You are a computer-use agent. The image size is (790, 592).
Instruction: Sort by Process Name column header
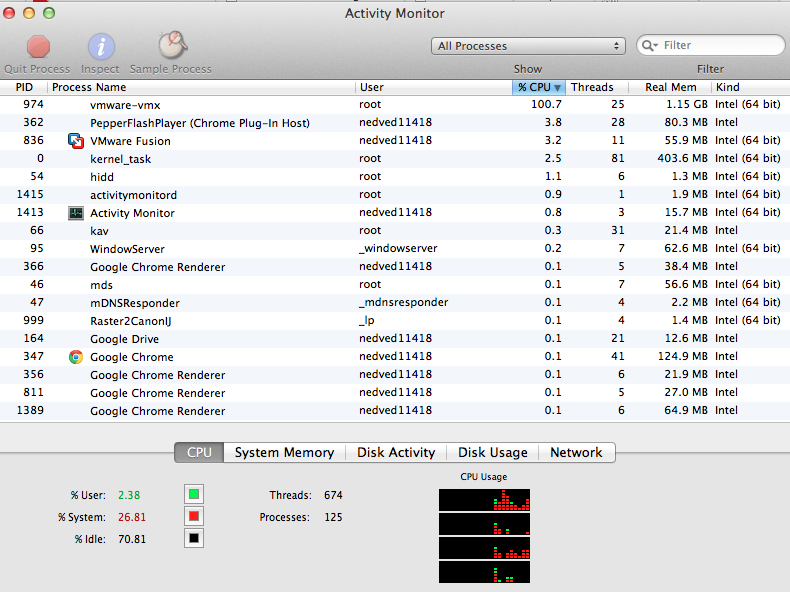click(x=202, y=87)
